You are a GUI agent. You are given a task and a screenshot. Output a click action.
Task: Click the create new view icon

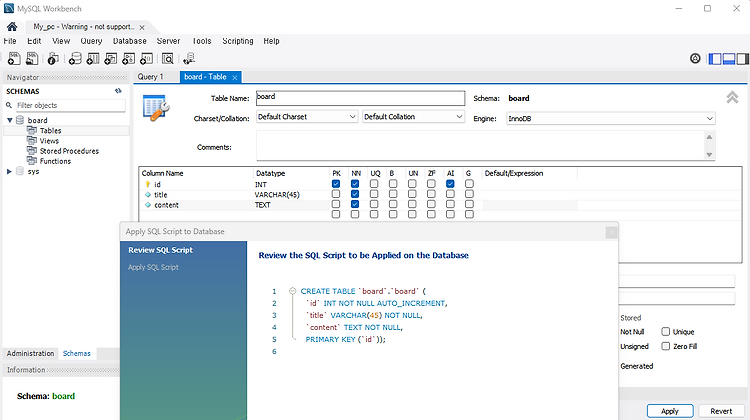coord(110,58)
